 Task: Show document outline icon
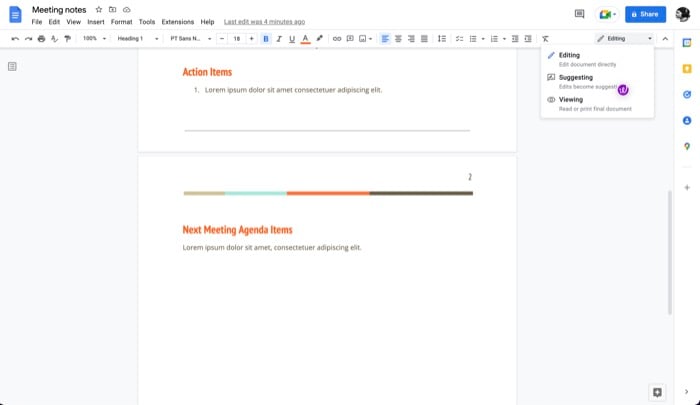point(12,67)
